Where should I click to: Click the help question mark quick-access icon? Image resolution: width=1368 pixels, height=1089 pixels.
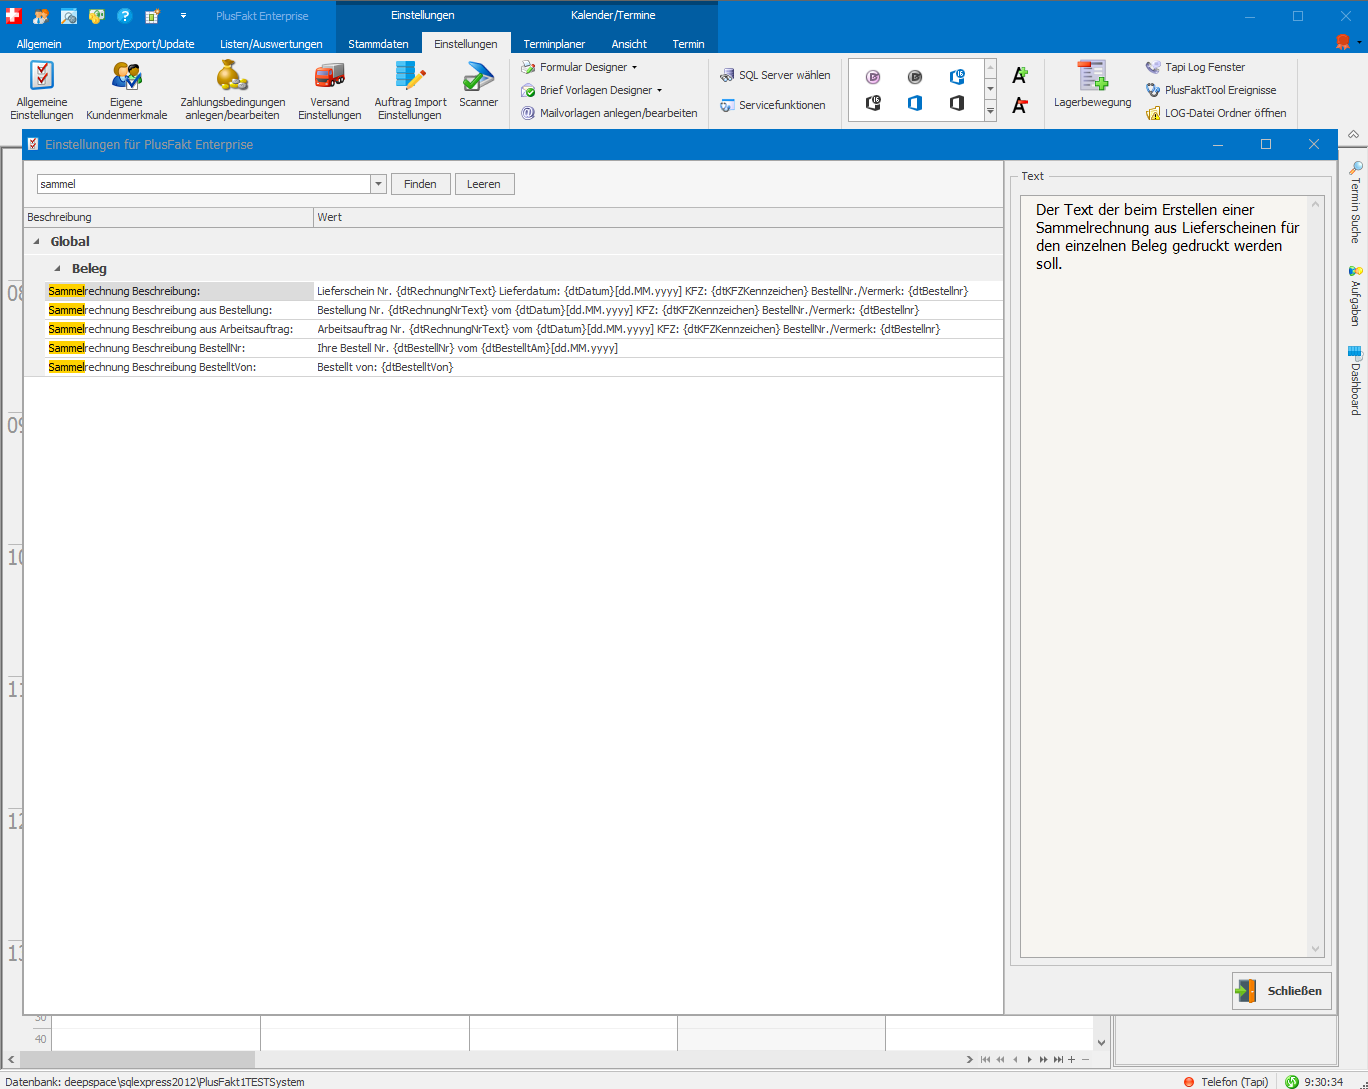point(124,16)
